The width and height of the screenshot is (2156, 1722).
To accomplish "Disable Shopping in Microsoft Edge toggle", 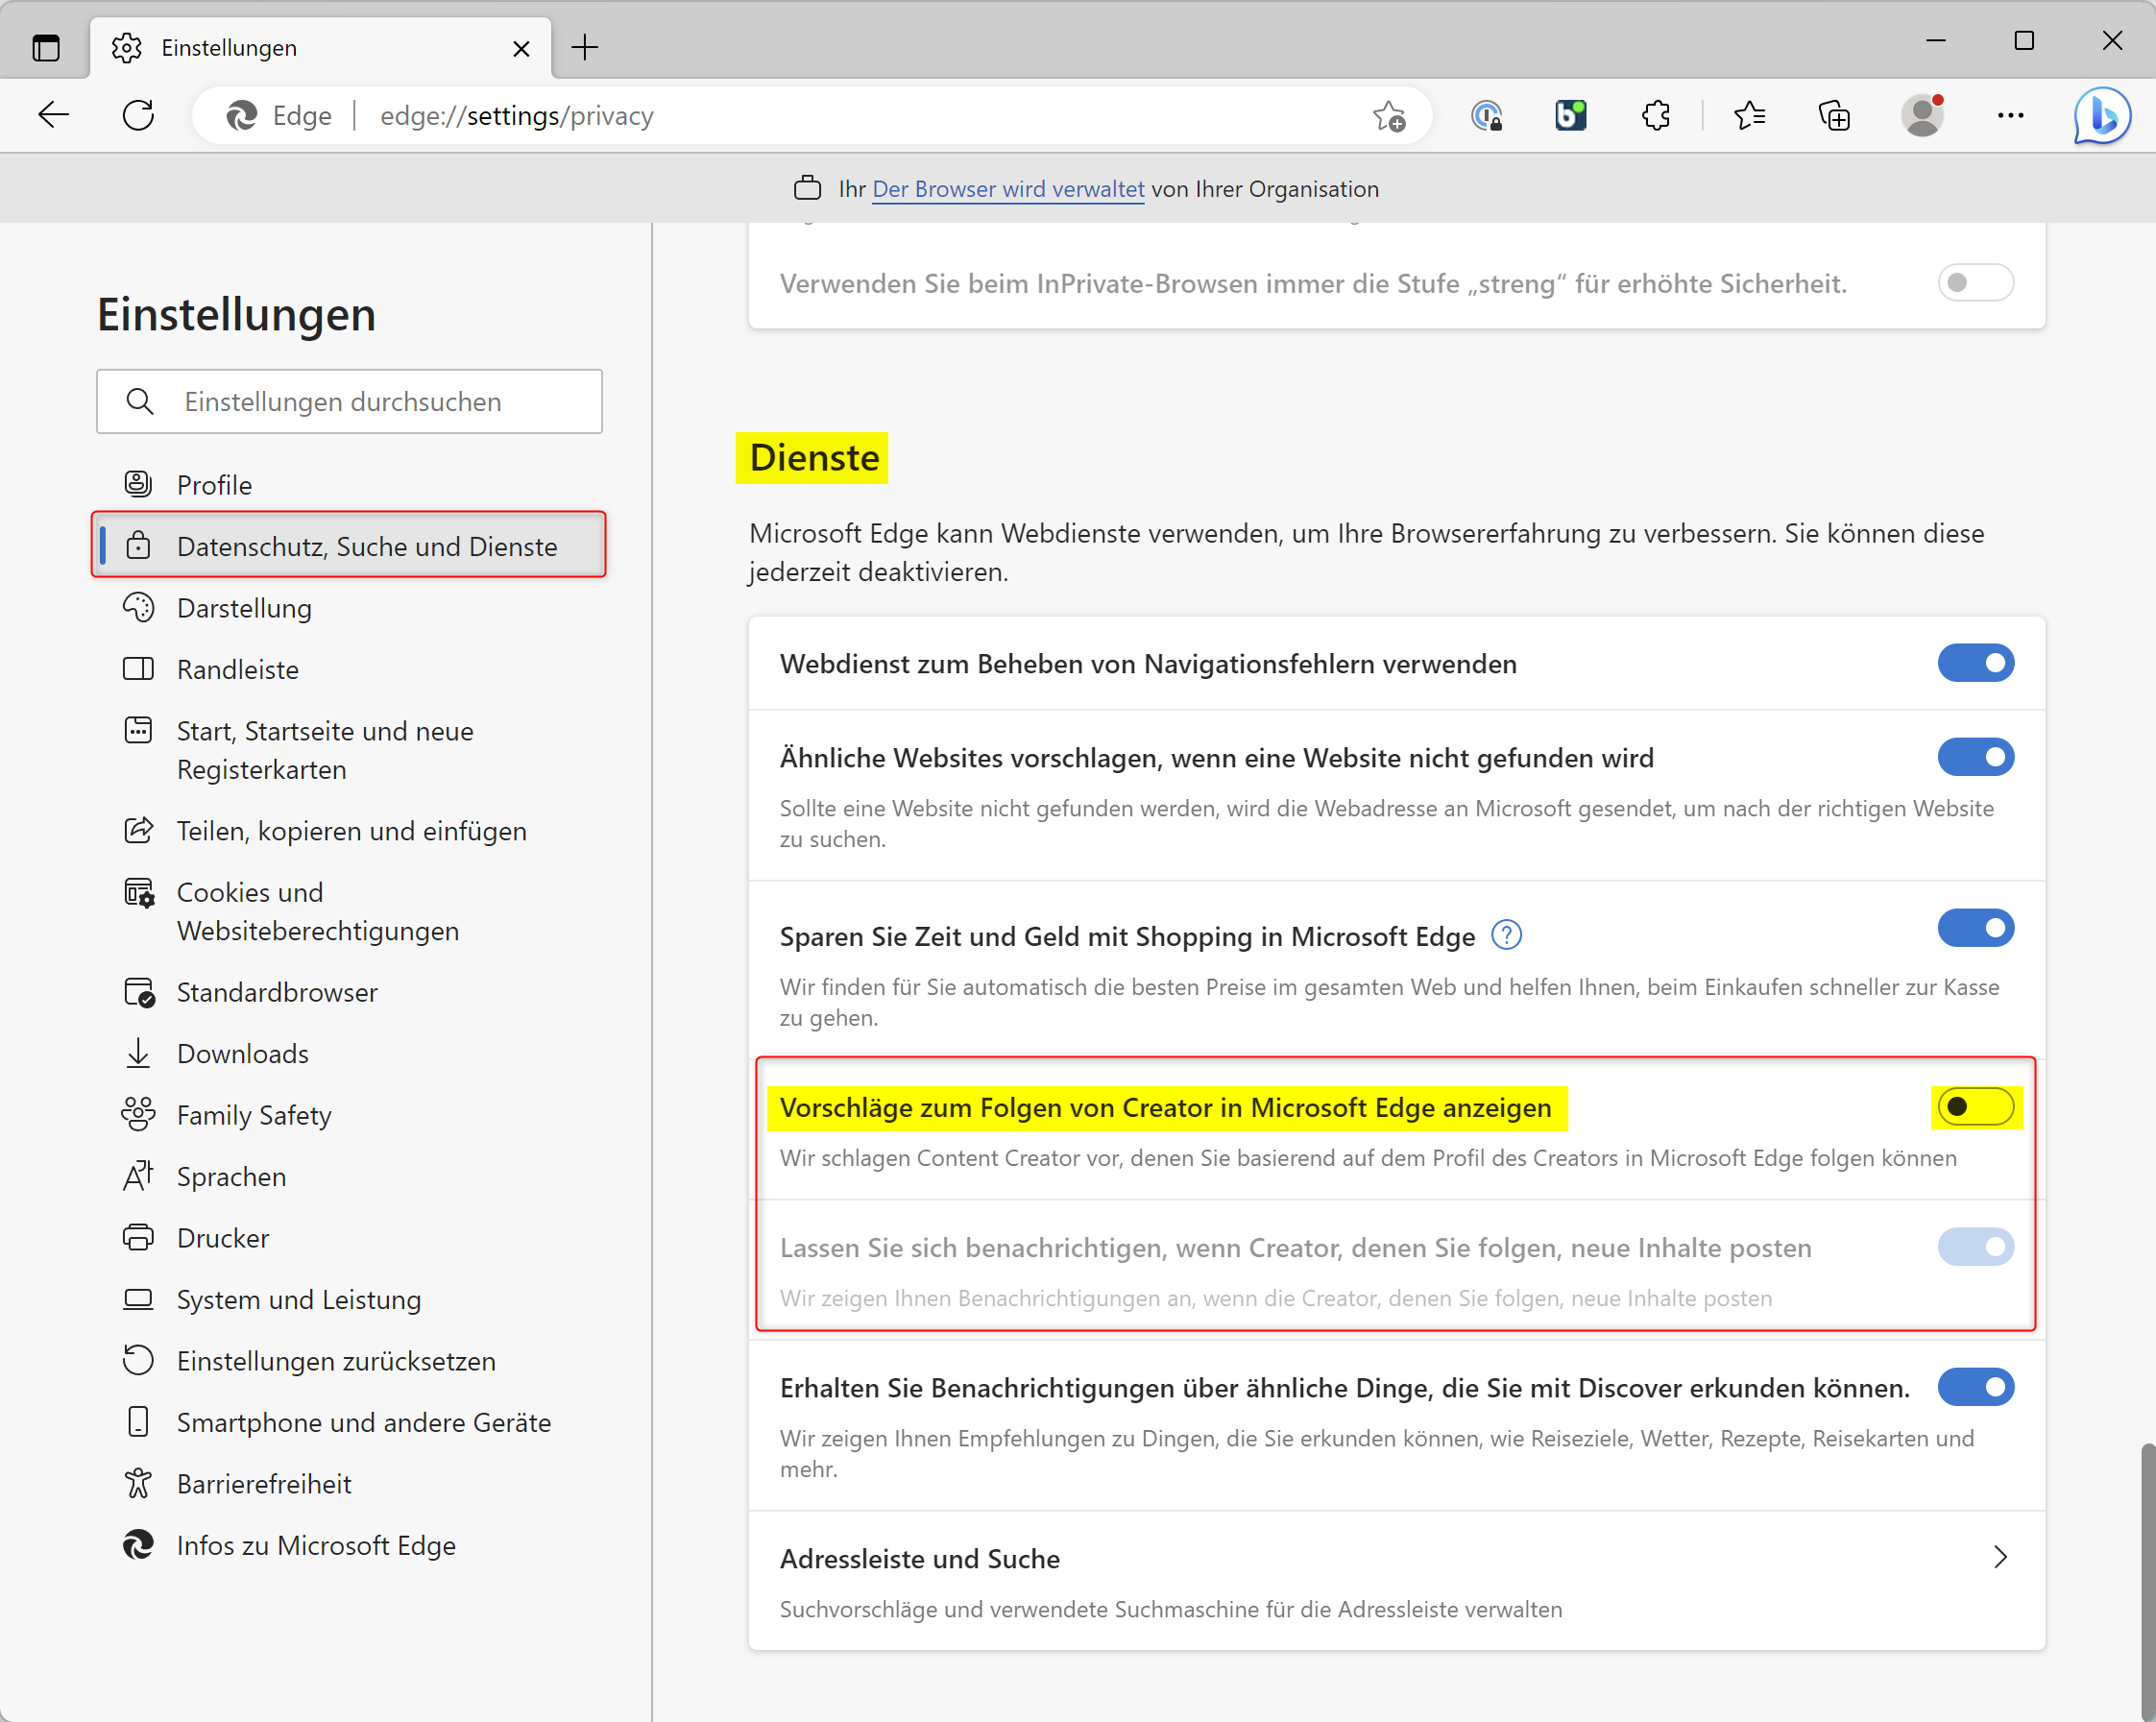I will click(x=1975, y=928).
